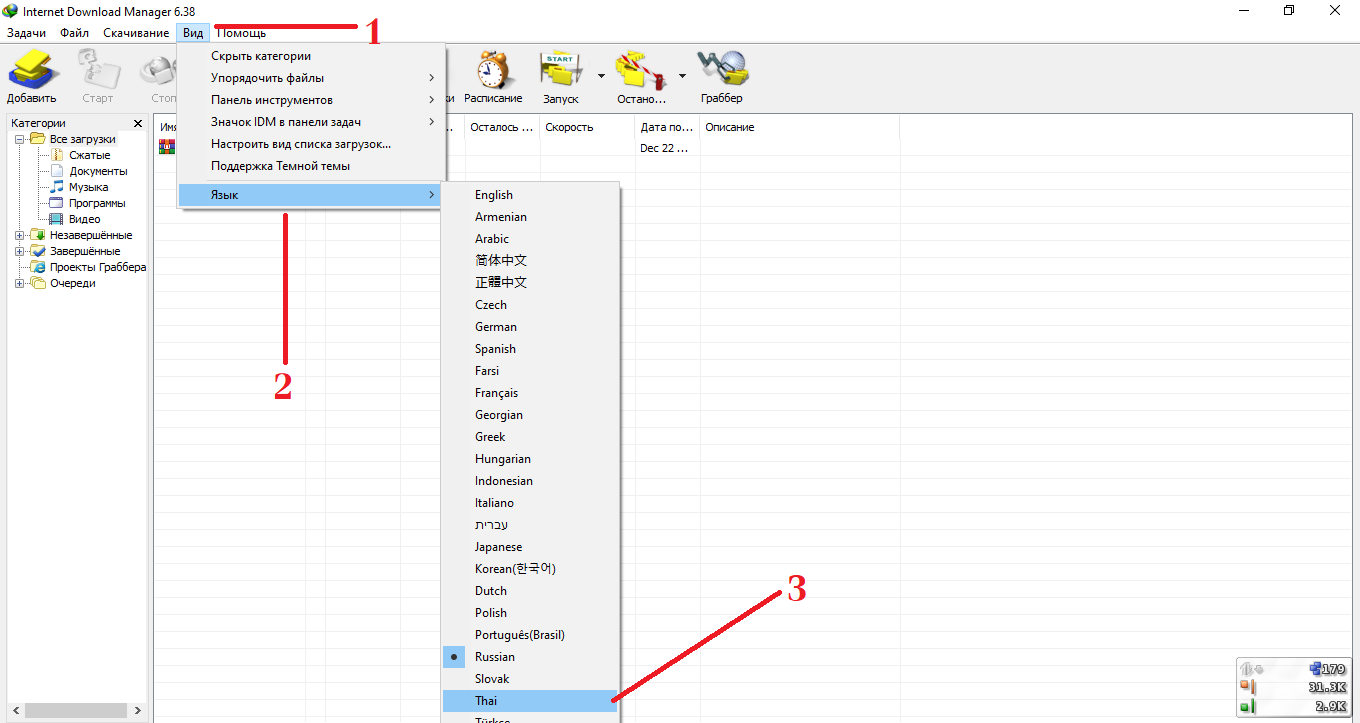Open the dropdown arrow next to Запуск
The image size is (1360, 723).
[x=601, y=75]
